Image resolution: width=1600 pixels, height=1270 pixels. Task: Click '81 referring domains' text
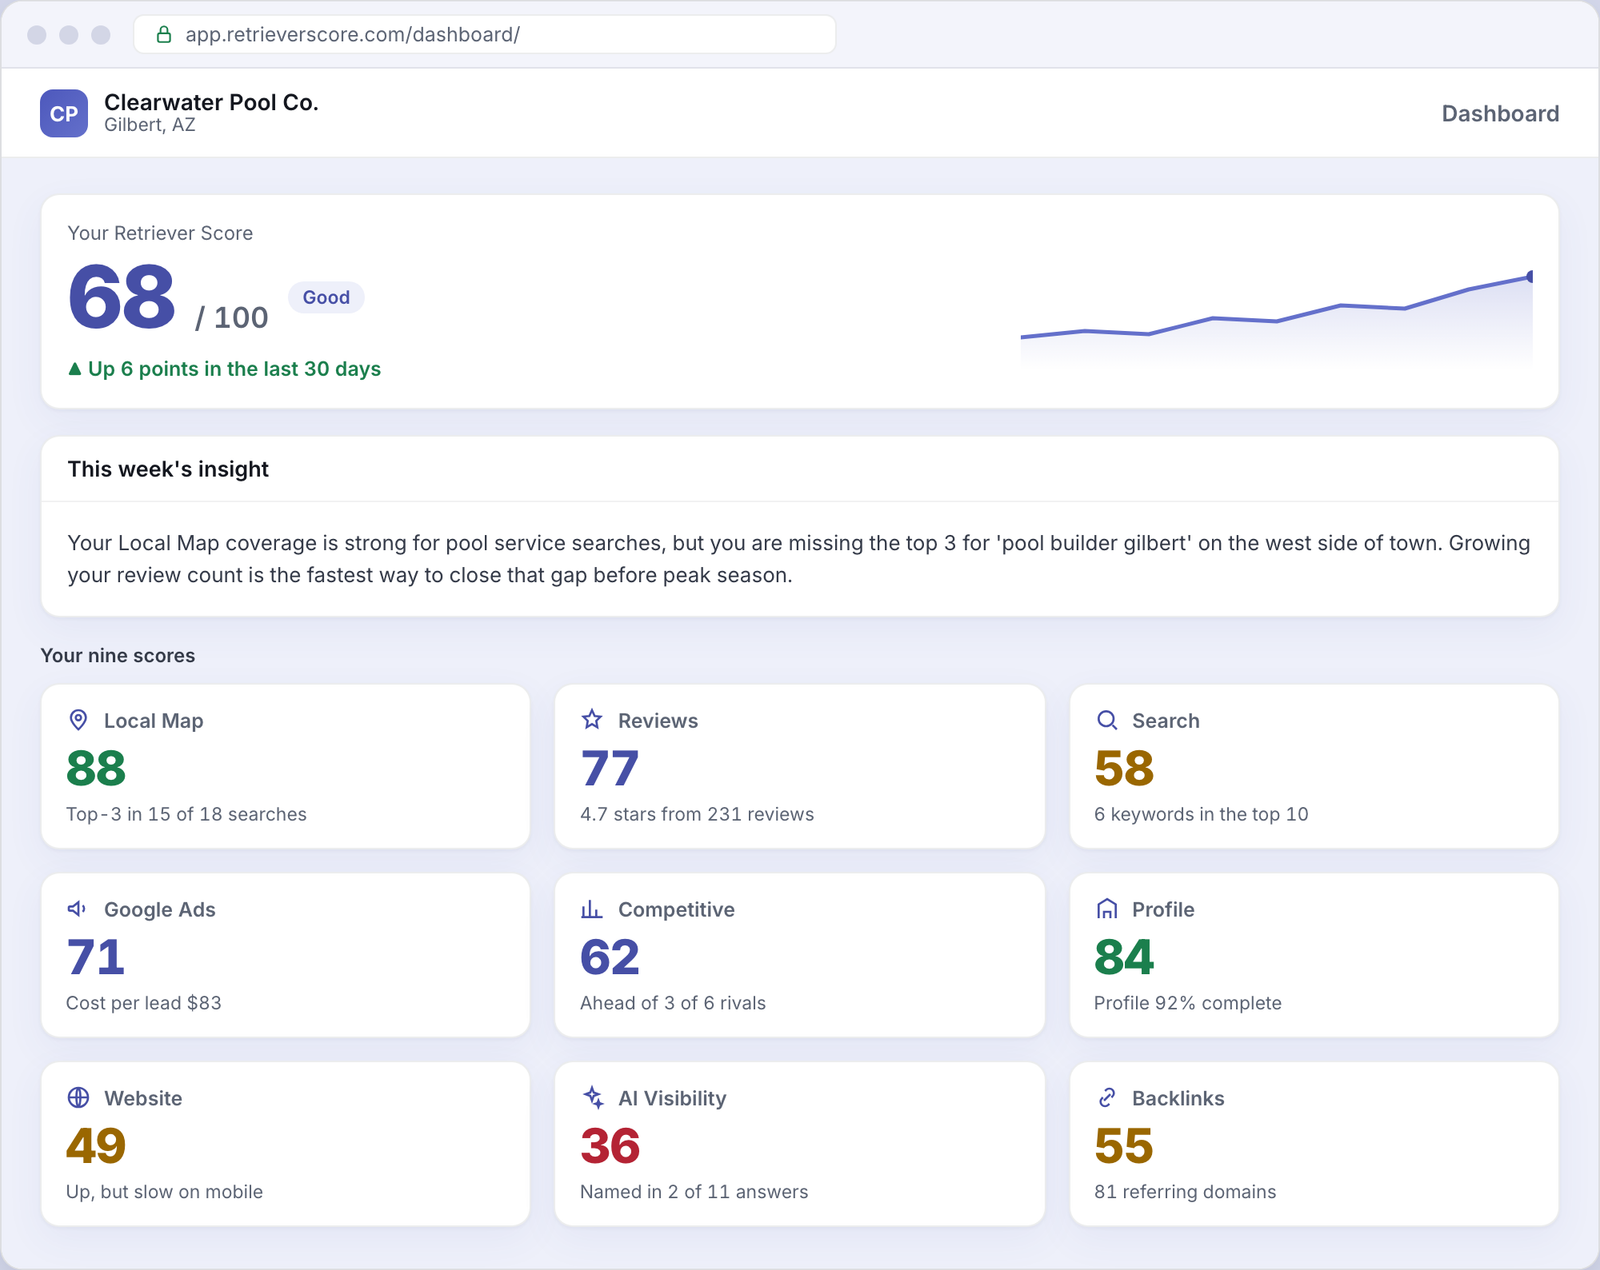click(1185, 1192)
